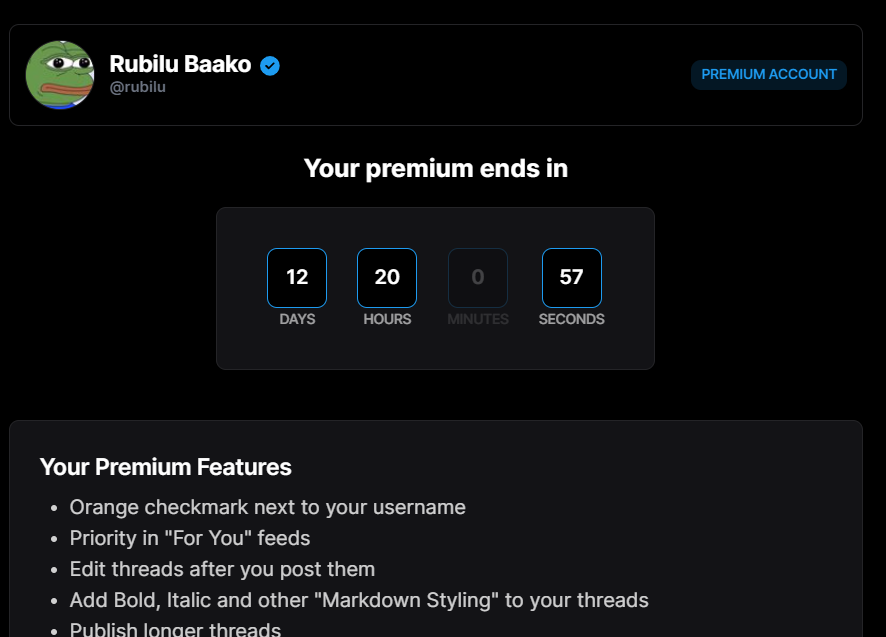Select the days counter box showing 12

pos(297,278)
